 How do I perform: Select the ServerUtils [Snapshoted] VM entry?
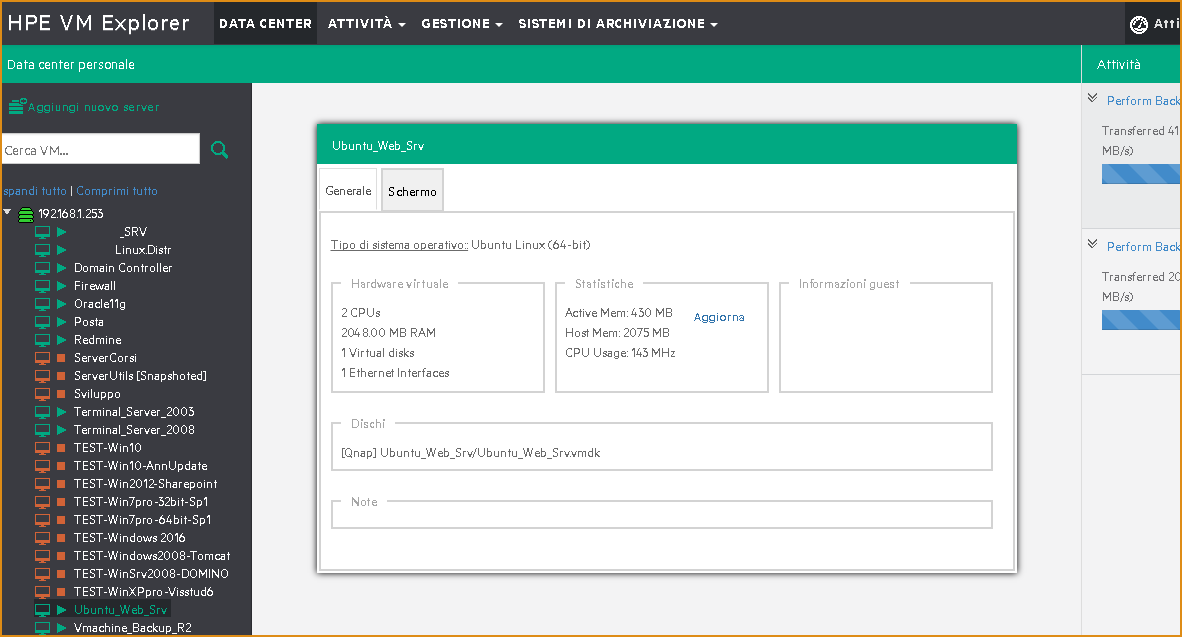[x=140, y=375]
